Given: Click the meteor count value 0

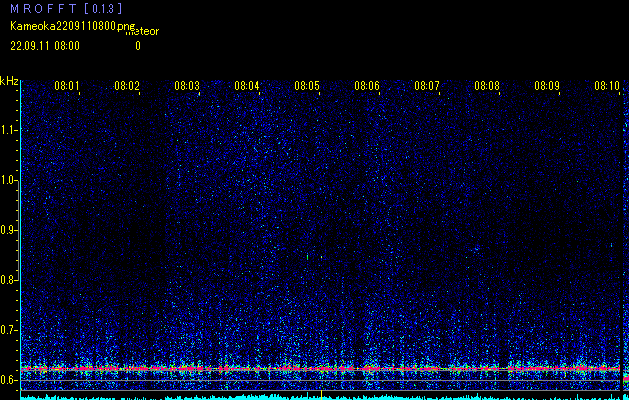Looking at the screenshot, I should 138,46.
